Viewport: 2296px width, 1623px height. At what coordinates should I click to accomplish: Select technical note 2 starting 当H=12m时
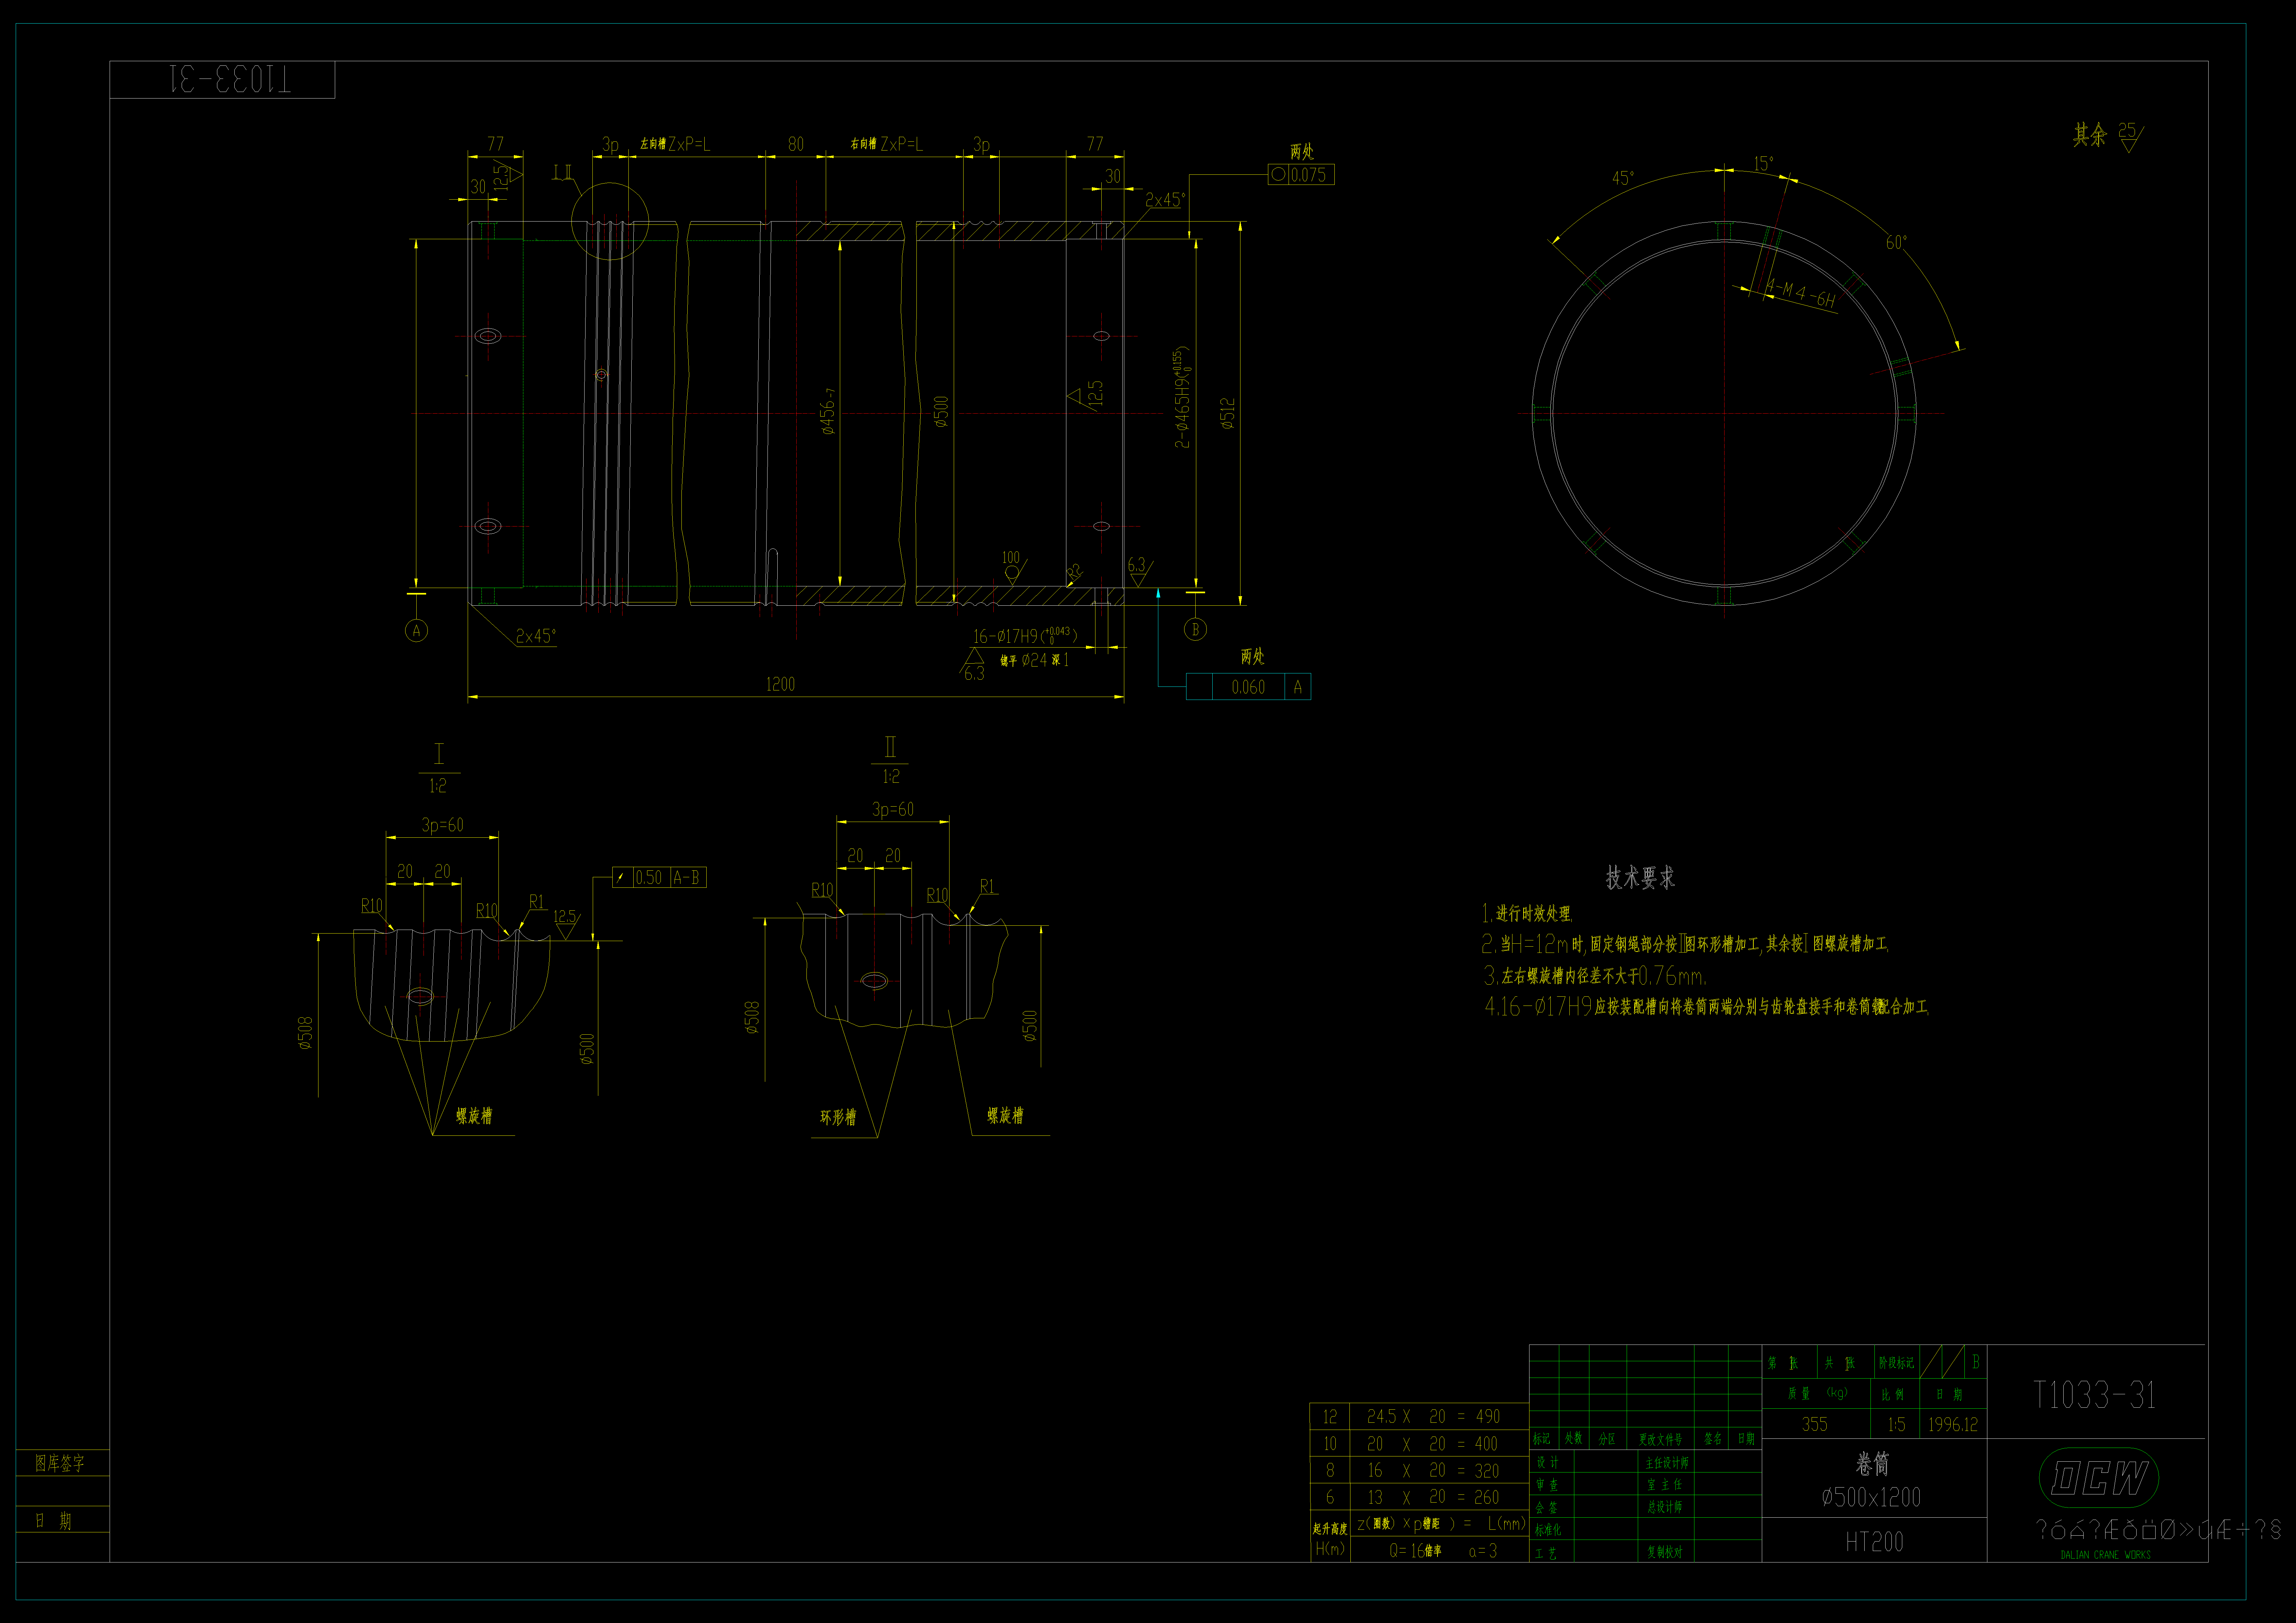(1685, 944)
